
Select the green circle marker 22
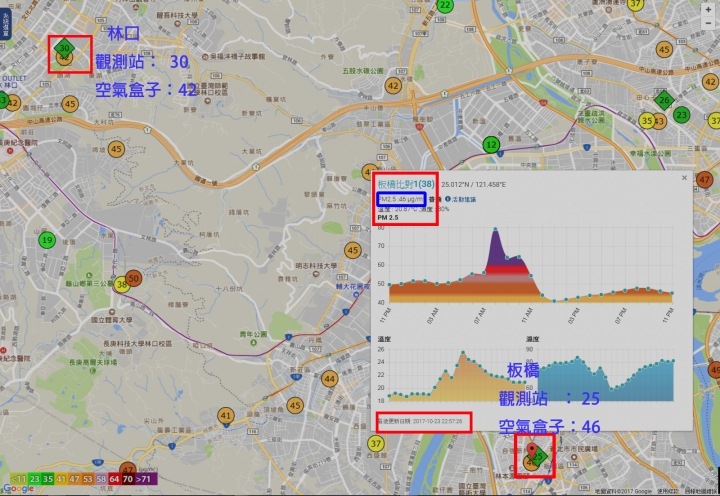(x=445, y=6)
